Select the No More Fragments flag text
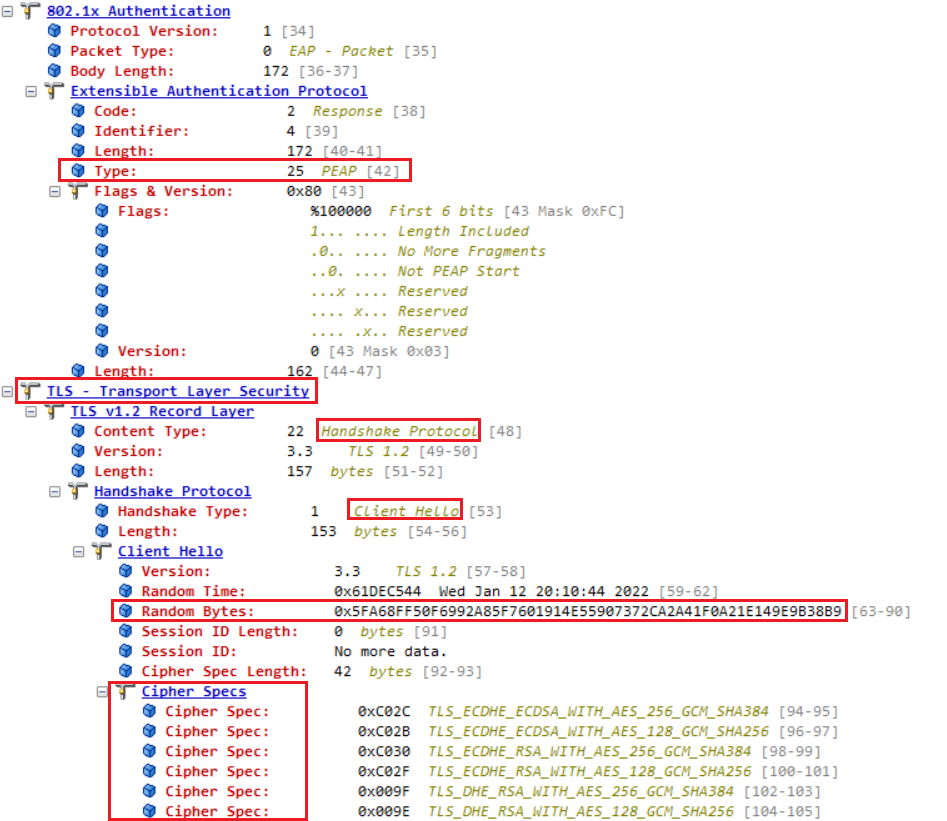The height and width of the screenshot is (821, 947). [x=472, y=251]
